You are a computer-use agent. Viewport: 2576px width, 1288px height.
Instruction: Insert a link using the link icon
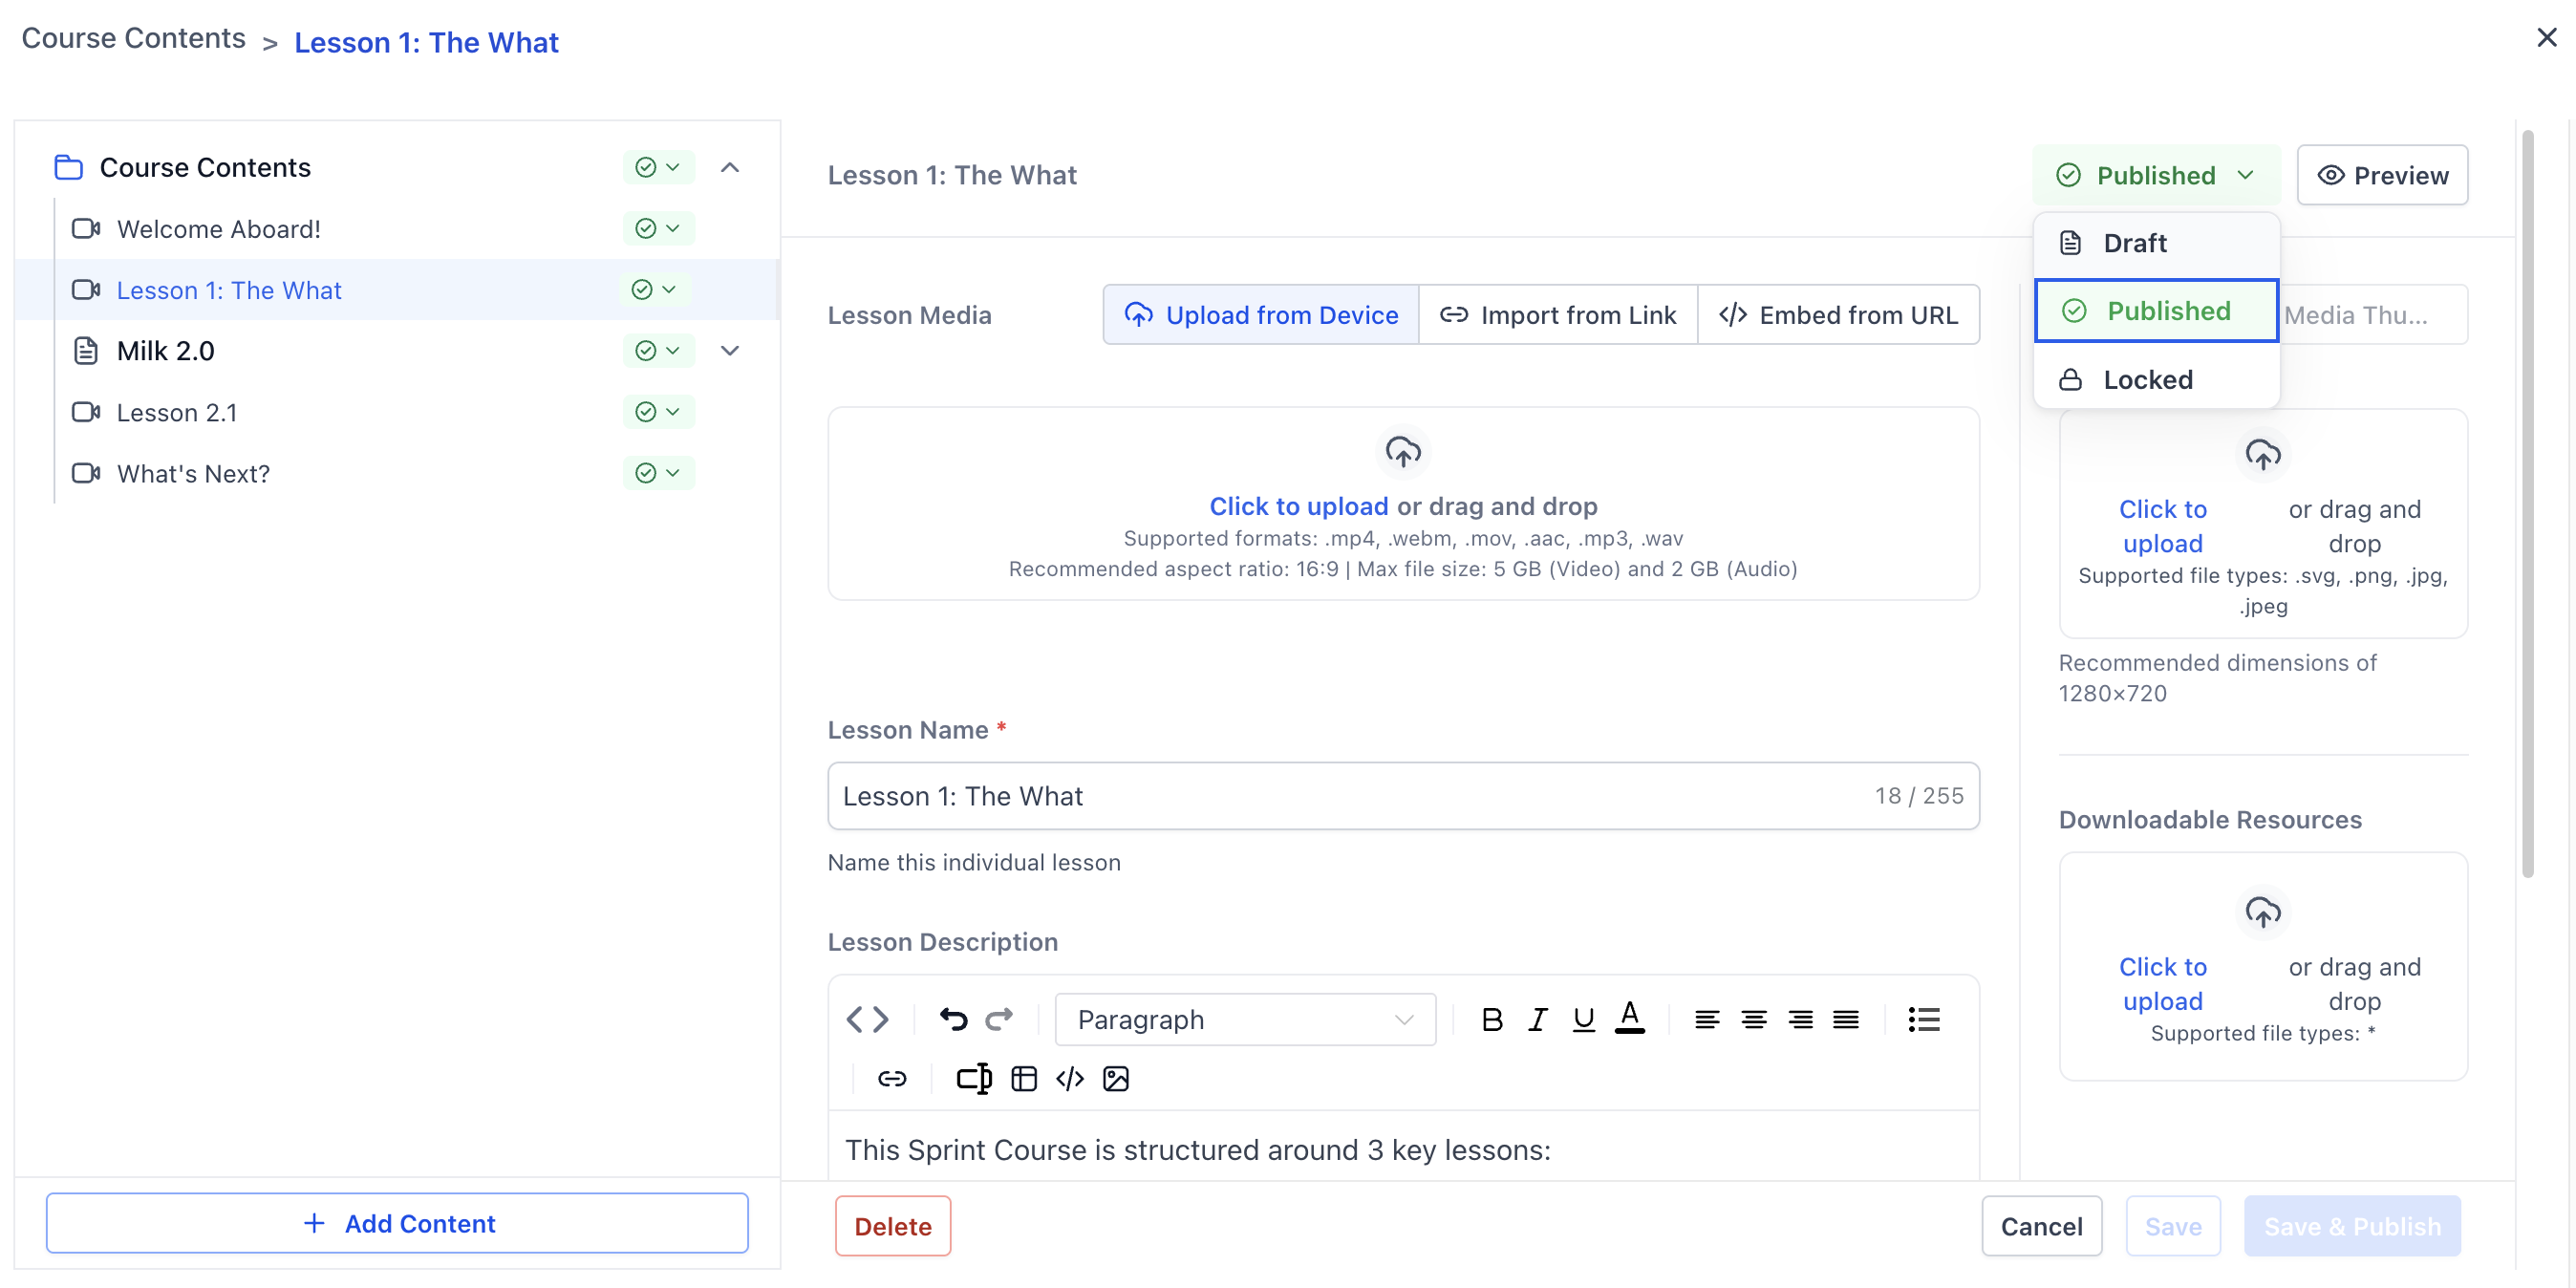[x=891, y=1078]
